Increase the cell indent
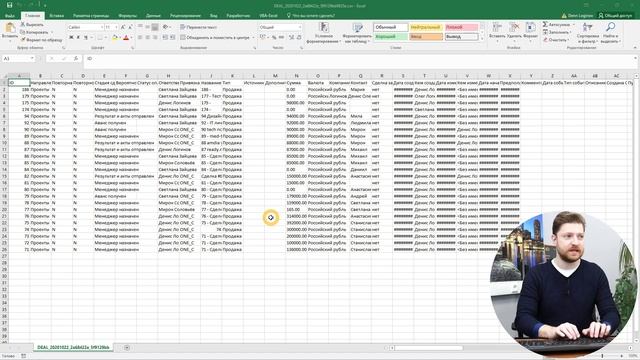This screenshot has width=640, height=360. tap(172, 38)
